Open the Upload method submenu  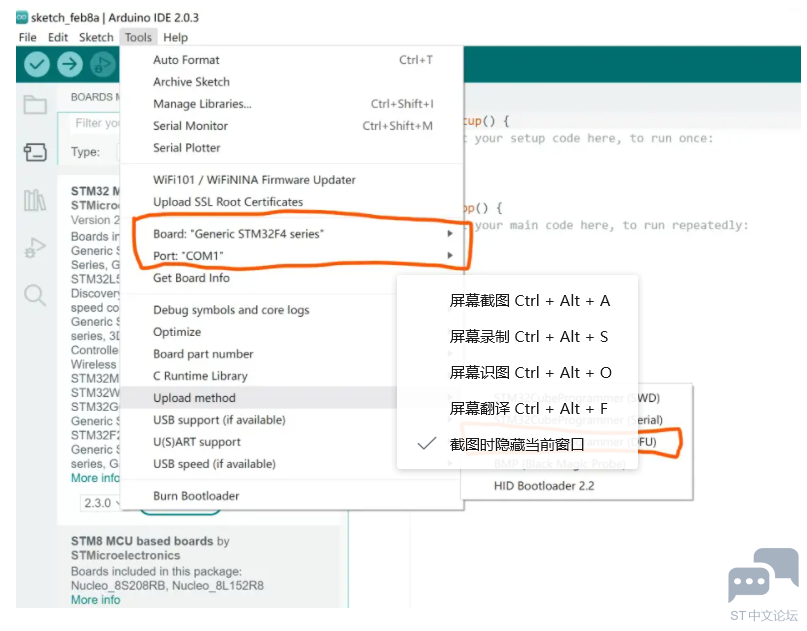click(259, 398)
